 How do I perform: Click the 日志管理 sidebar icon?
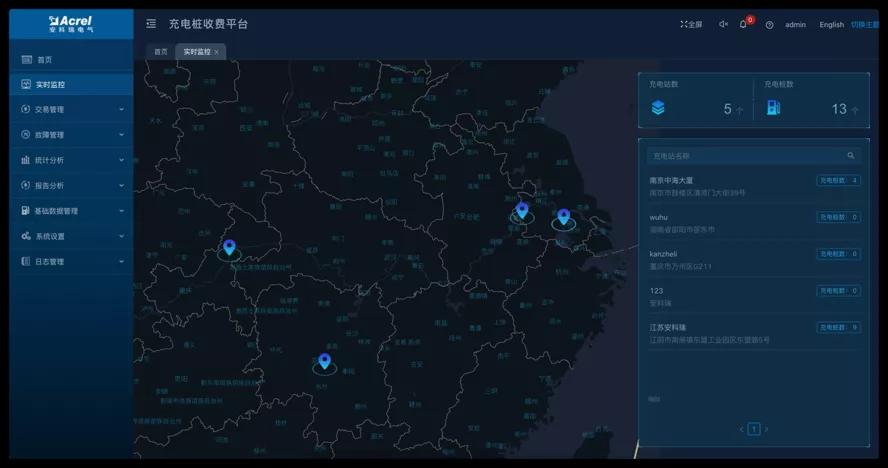click(x=25, y=261)
